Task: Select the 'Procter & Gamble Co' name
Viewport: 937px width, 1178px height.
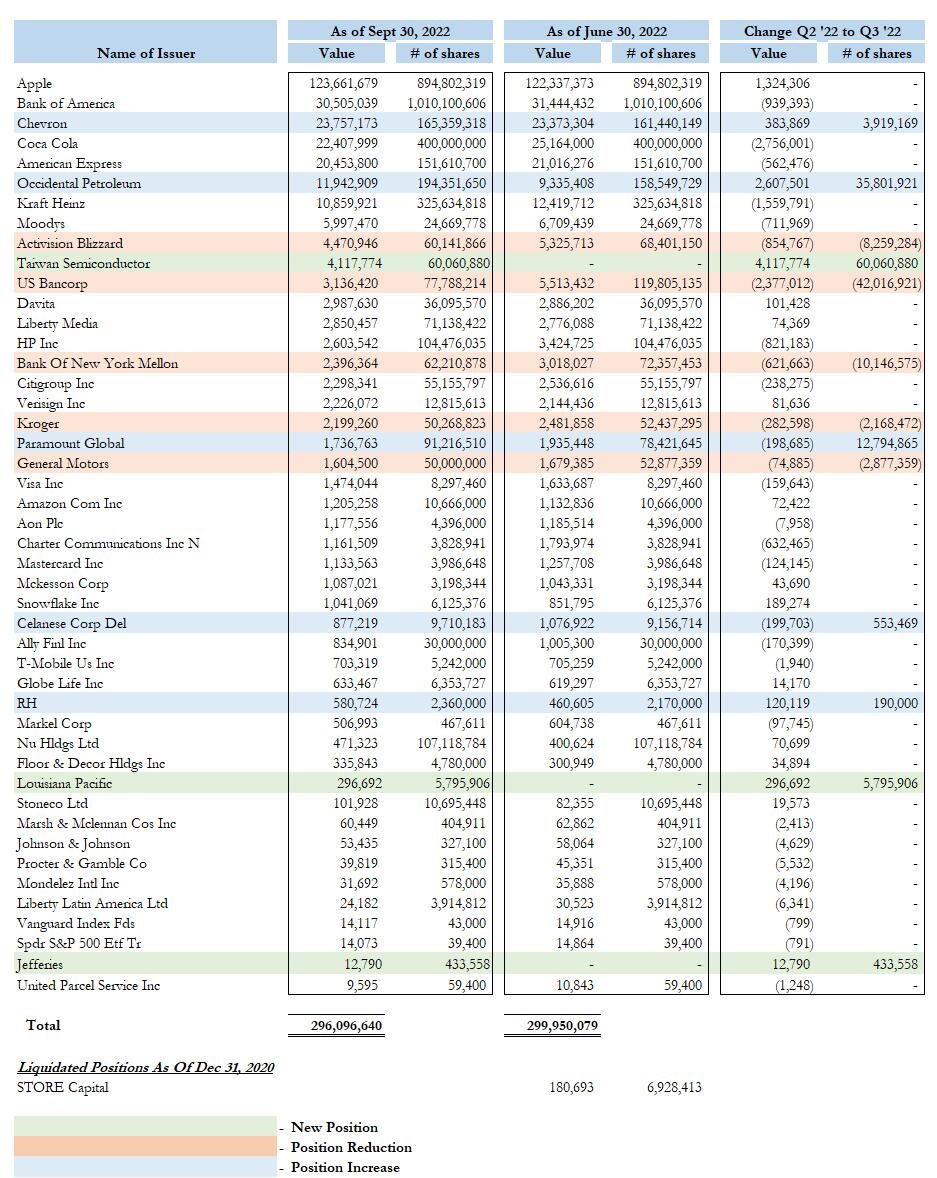Action: (x=82, y=863)
